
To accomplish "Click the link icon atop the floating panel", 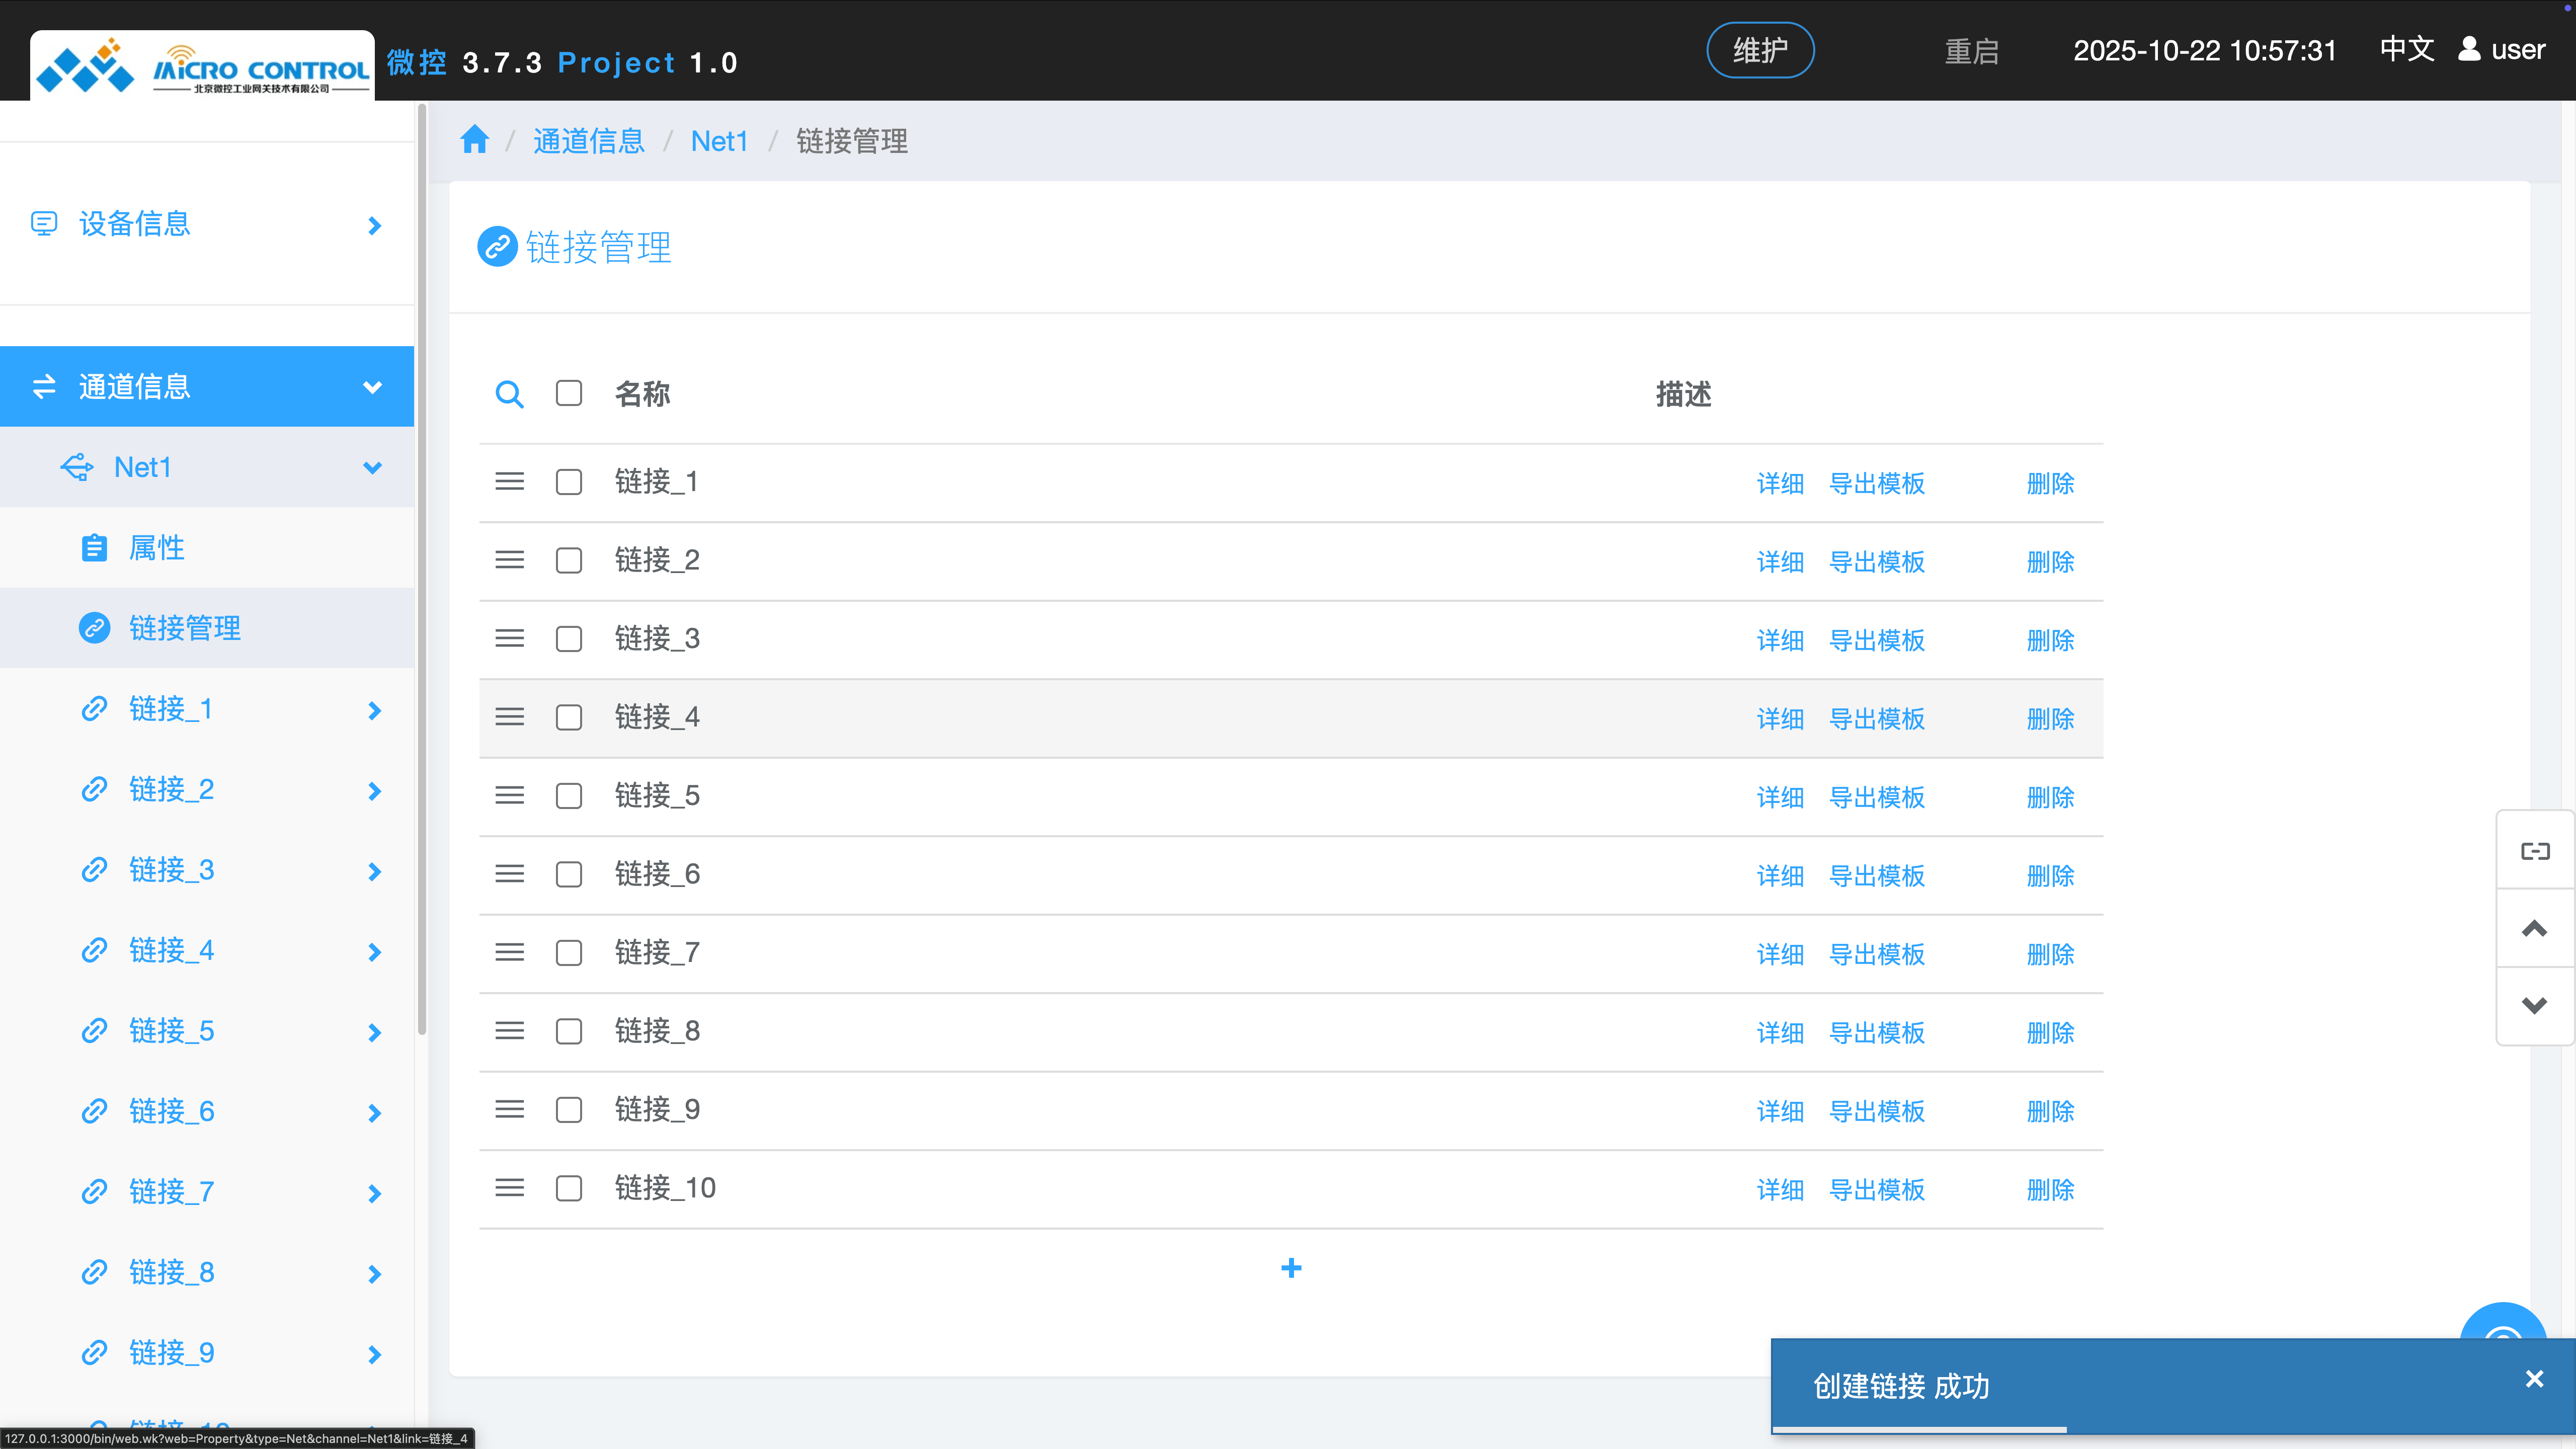I will pos(2534,851).
